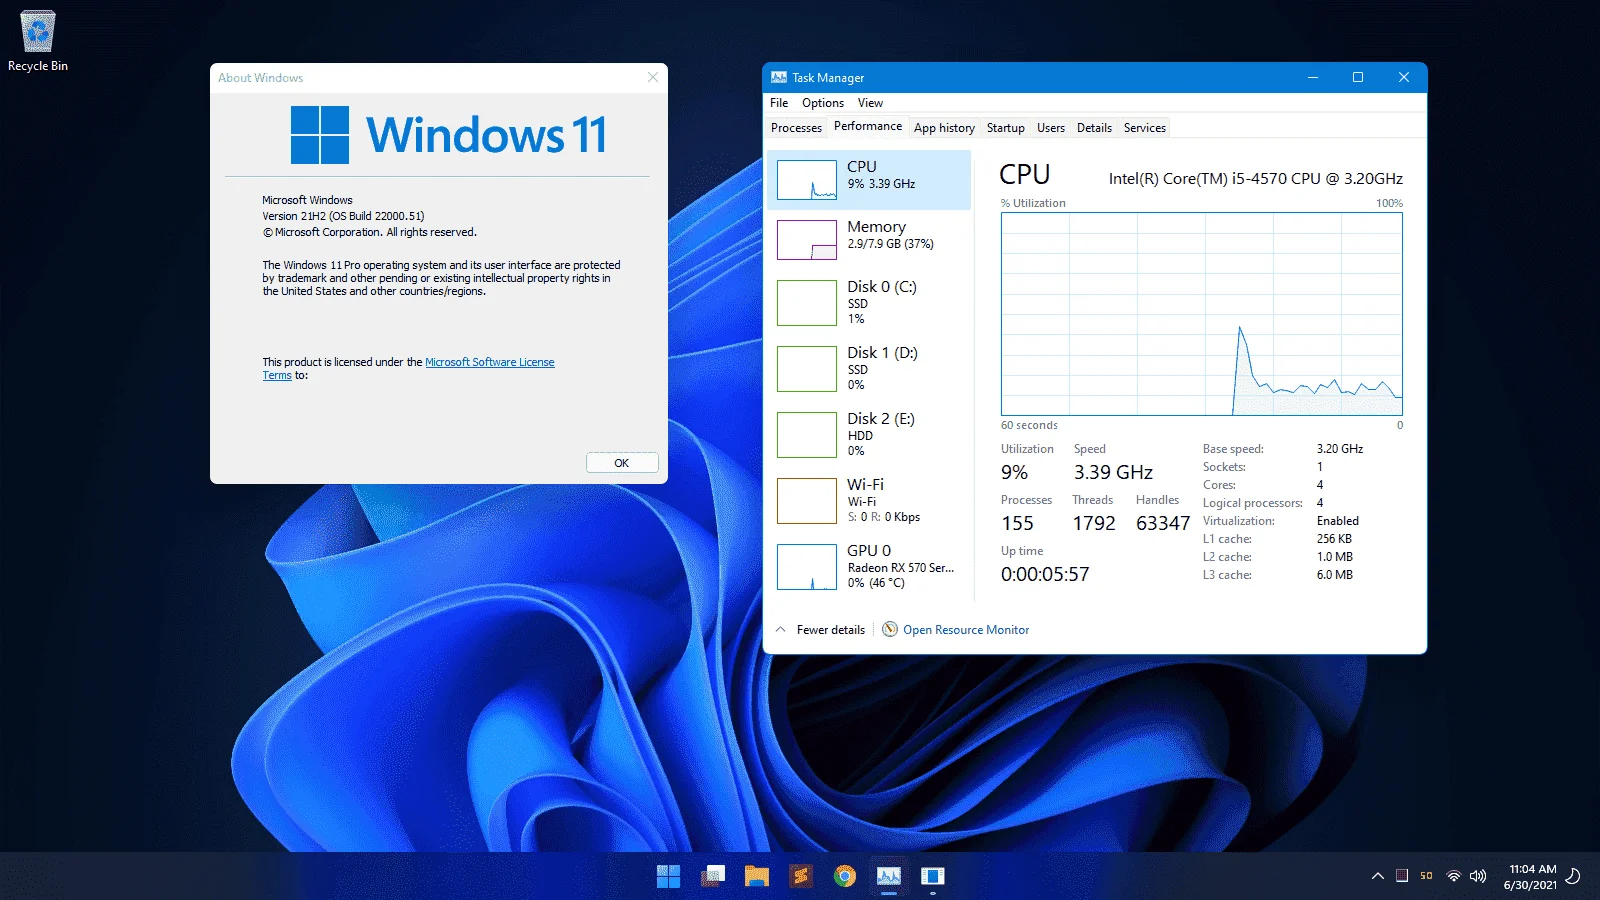Open Google Chrome from the taskbar
Image resolution: width=1600 pixels, height=900 pixels.
pos(845,877)
